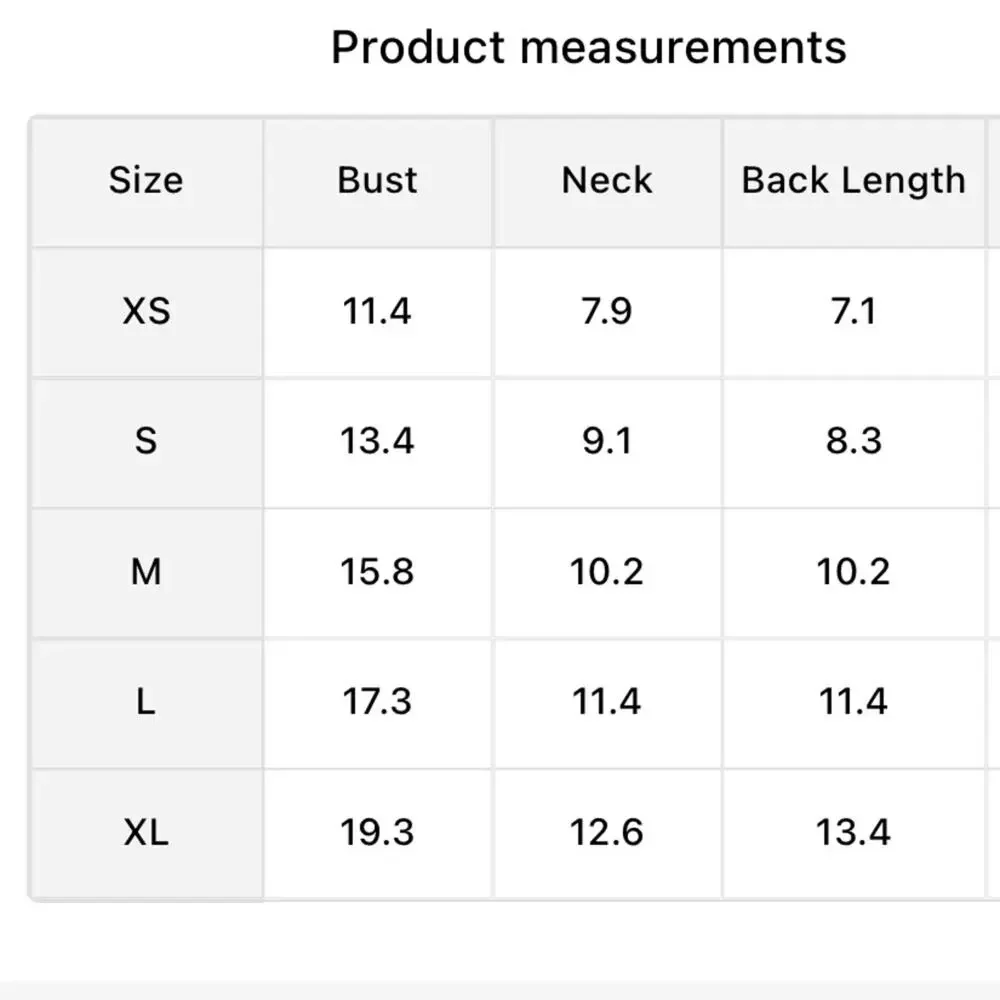Click the S size row label
Image resolution: width=1000 pixels, height=1000 pixels.
point(147,441)
